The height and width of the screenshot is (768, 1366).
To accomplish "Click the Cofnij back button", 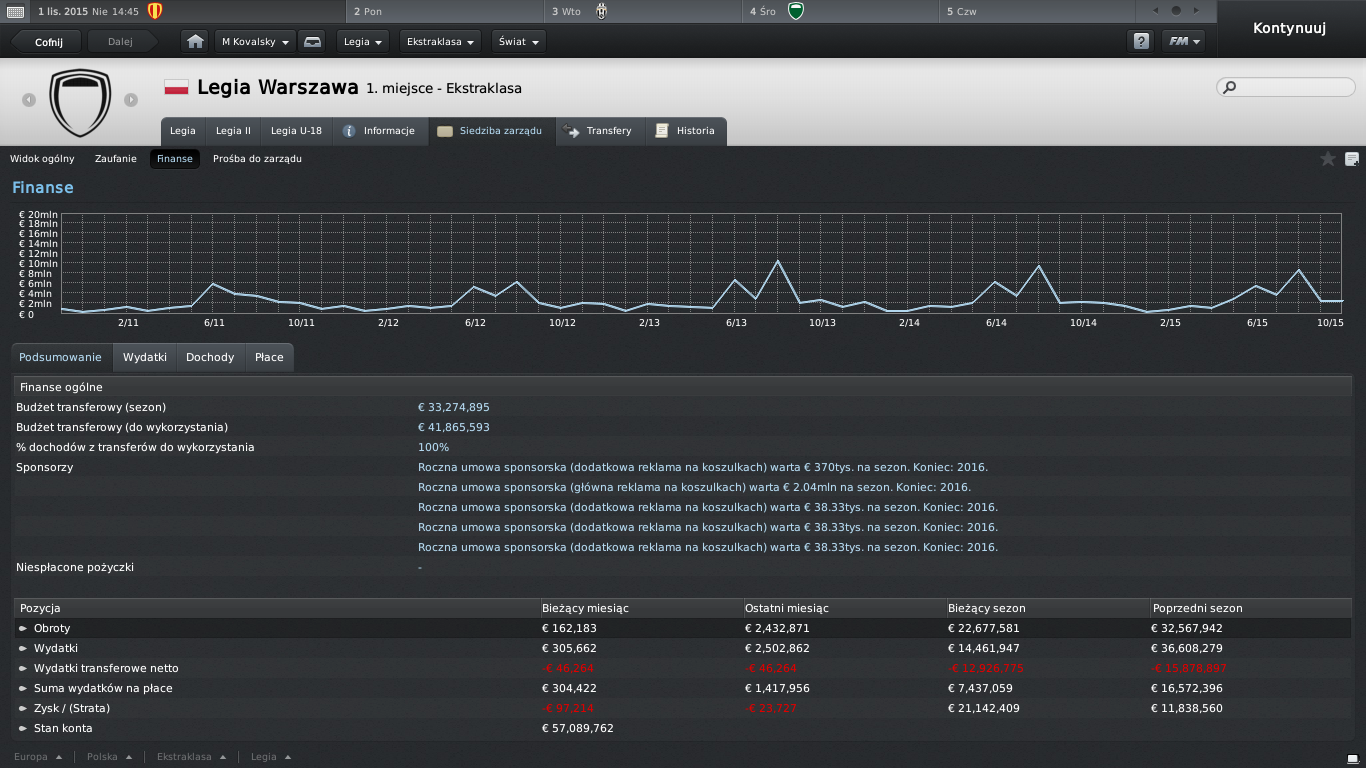I will 46,42.
